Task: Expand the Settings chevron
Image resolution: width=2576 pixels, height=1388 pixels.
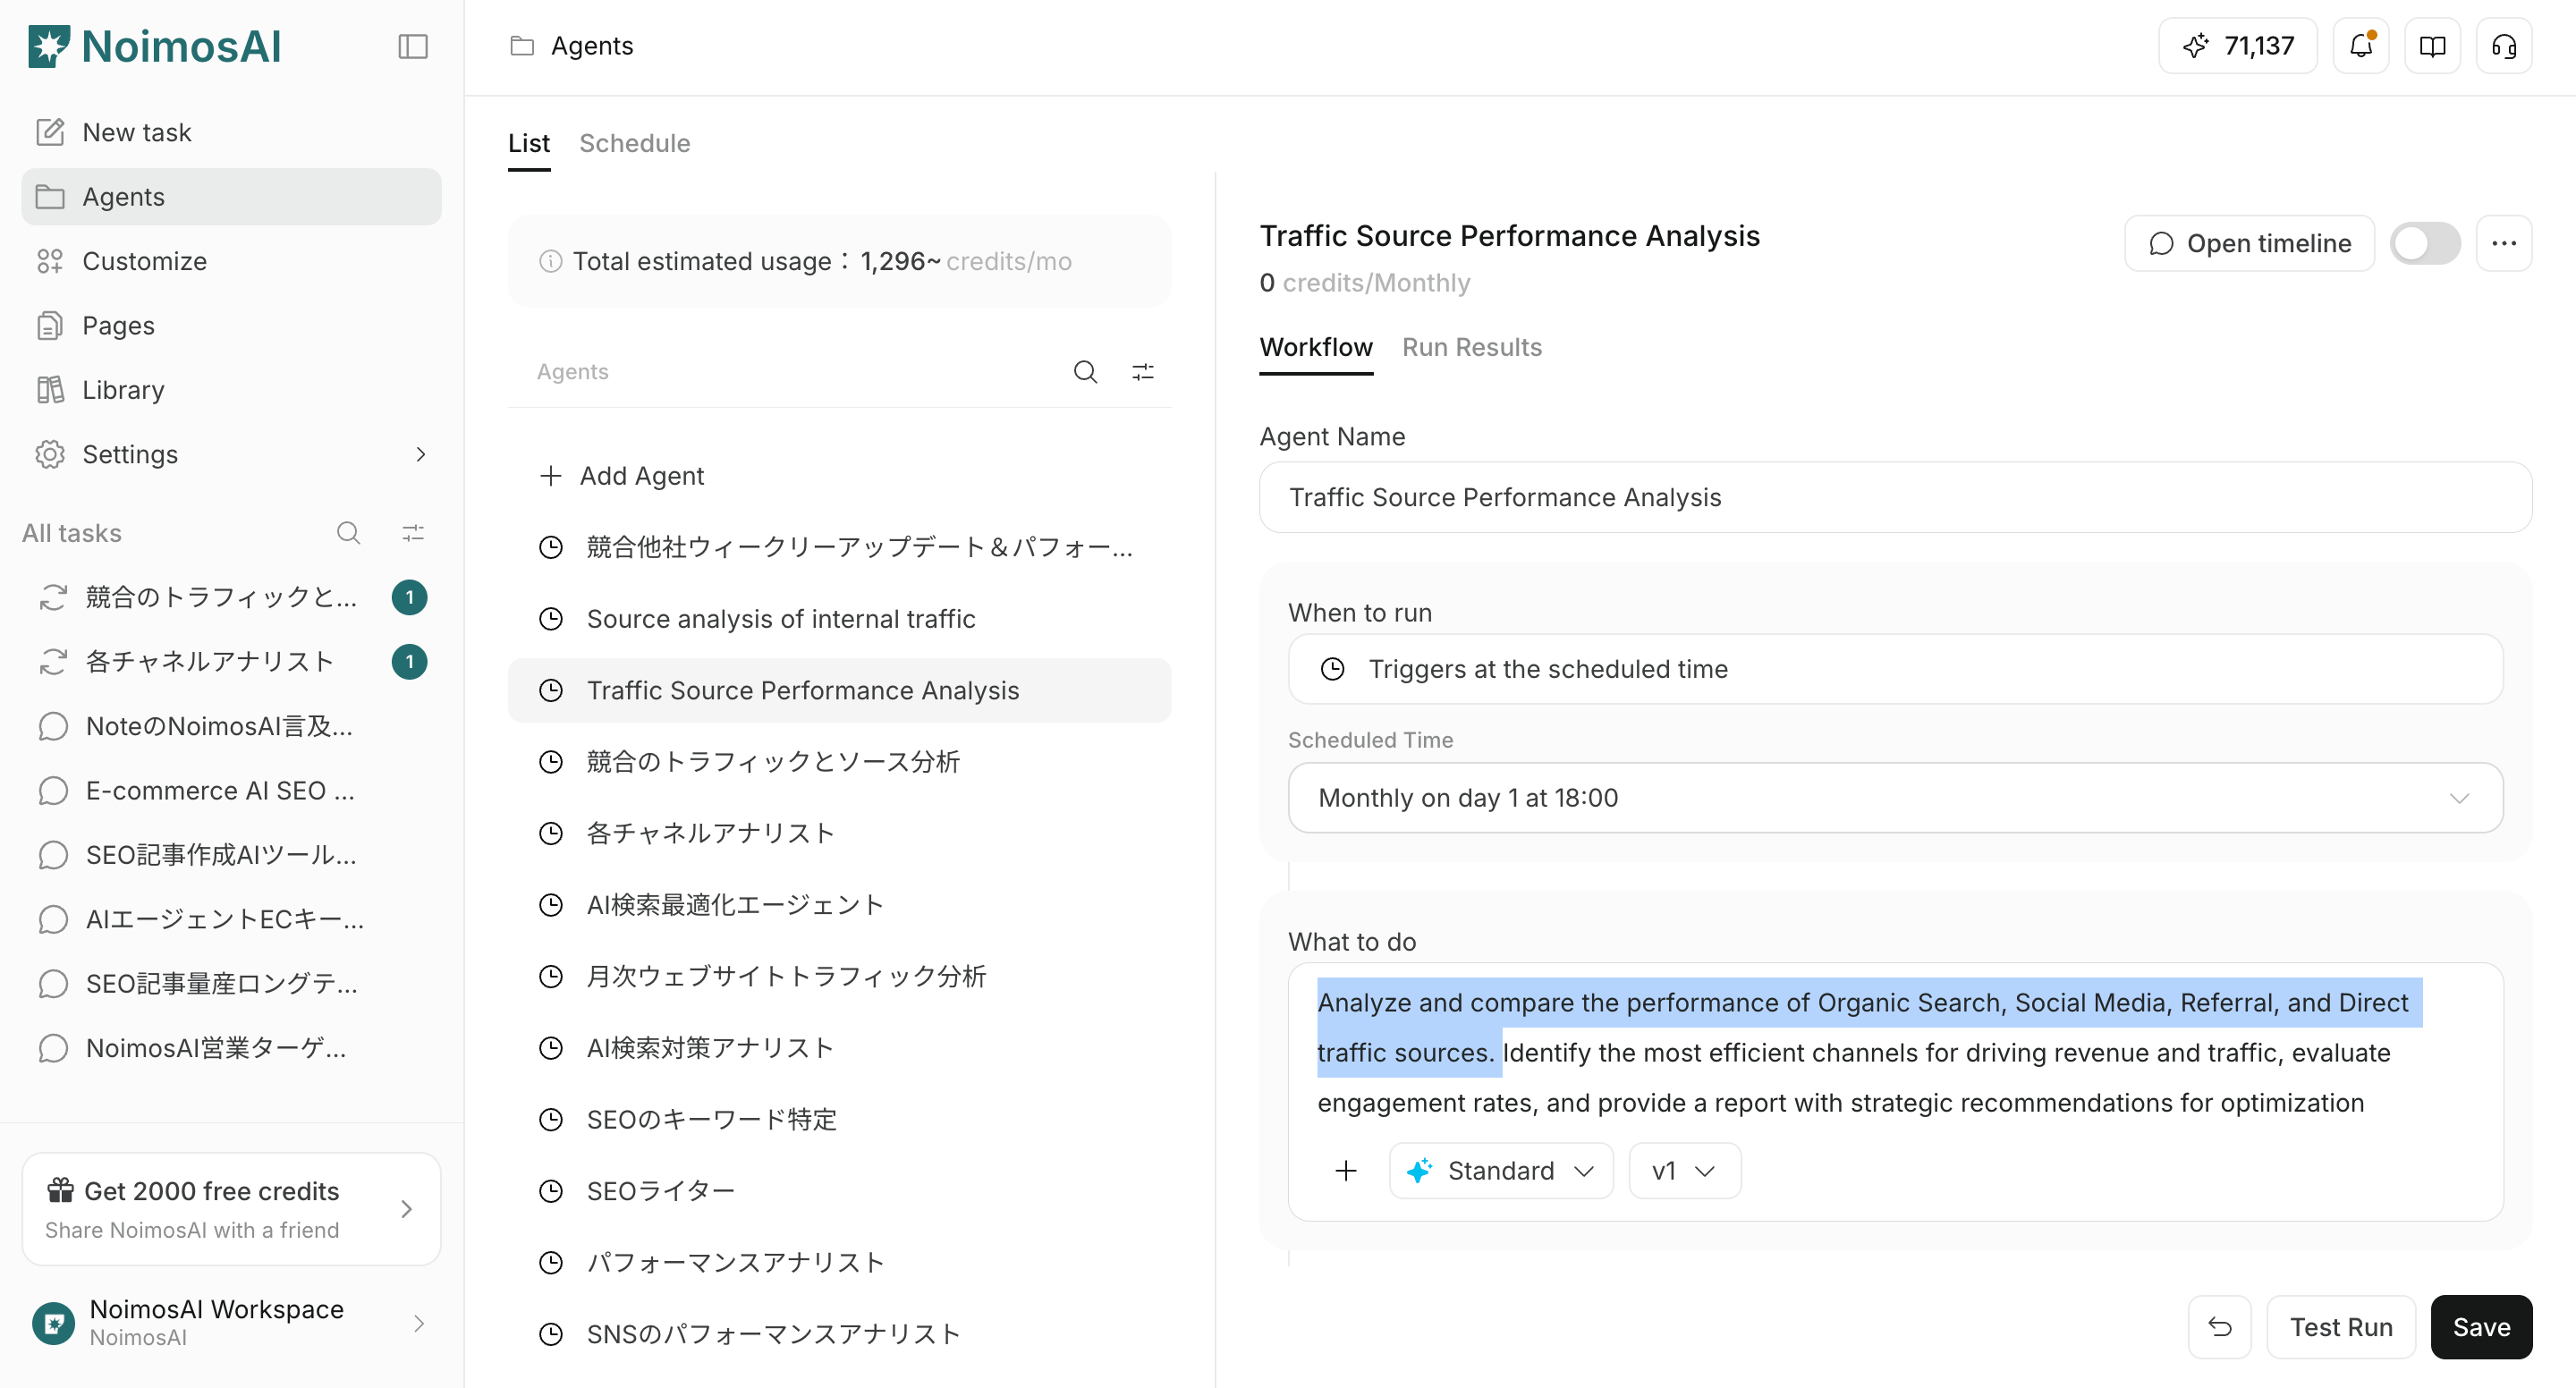Action: click(x=420, y=454)
